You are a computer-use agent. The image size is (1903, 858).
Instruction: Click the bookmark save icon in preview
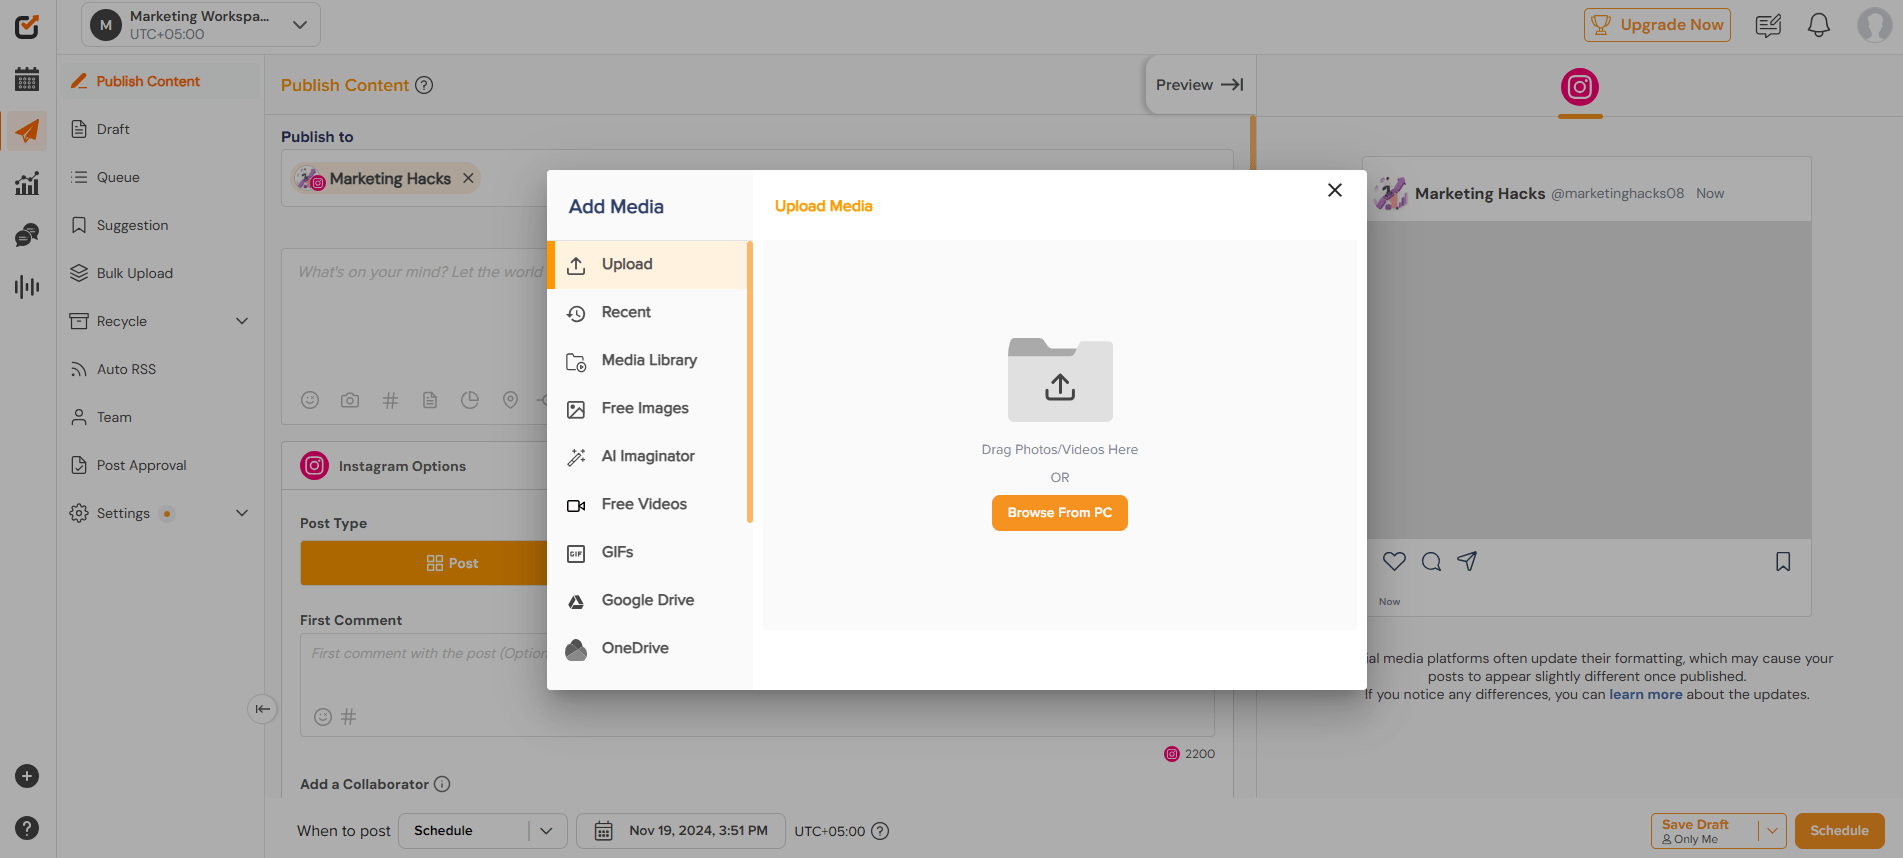[1783, 561]
